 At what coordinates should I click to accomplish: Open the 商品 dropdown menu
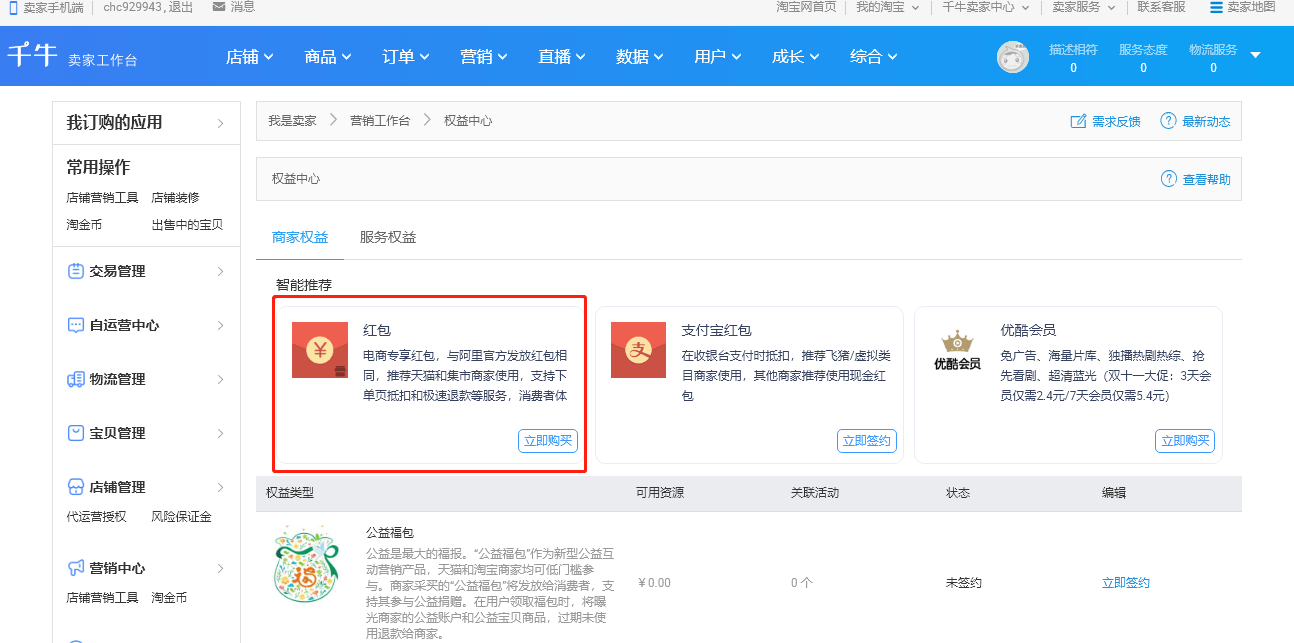point(328,57)
